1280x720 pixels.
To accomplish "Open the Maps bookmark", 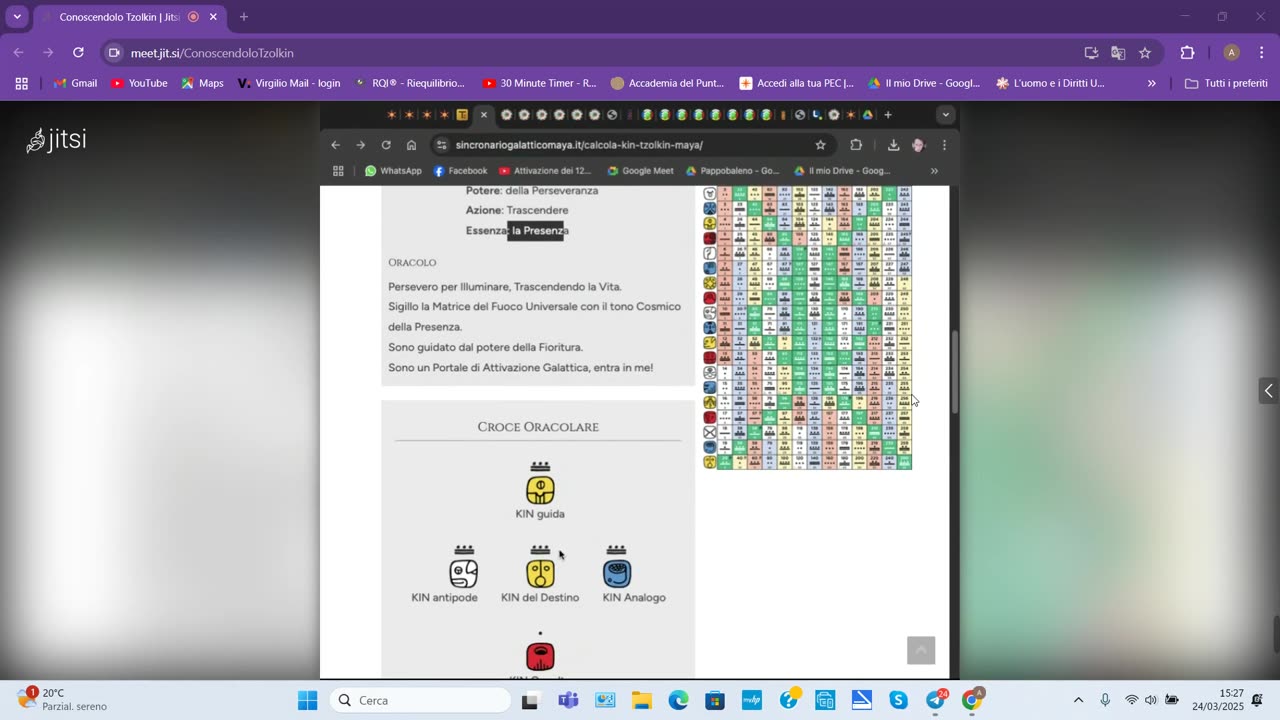I will 202,83.
